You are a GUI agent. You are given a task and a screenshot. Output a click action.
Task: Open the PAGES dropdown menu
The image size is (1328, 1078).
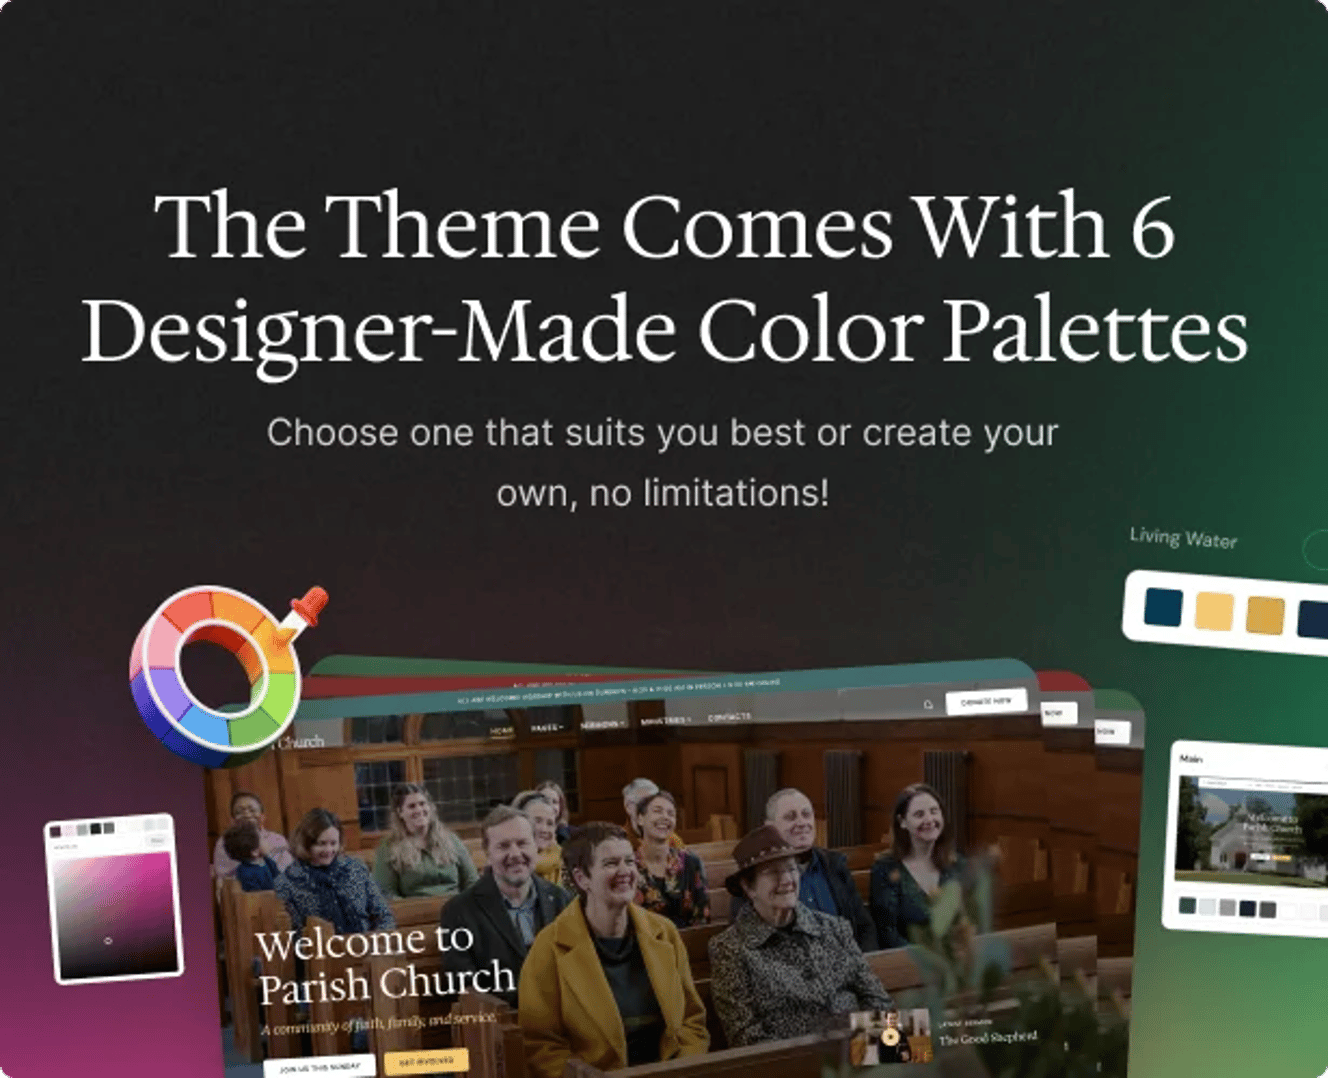coord(546,727)
